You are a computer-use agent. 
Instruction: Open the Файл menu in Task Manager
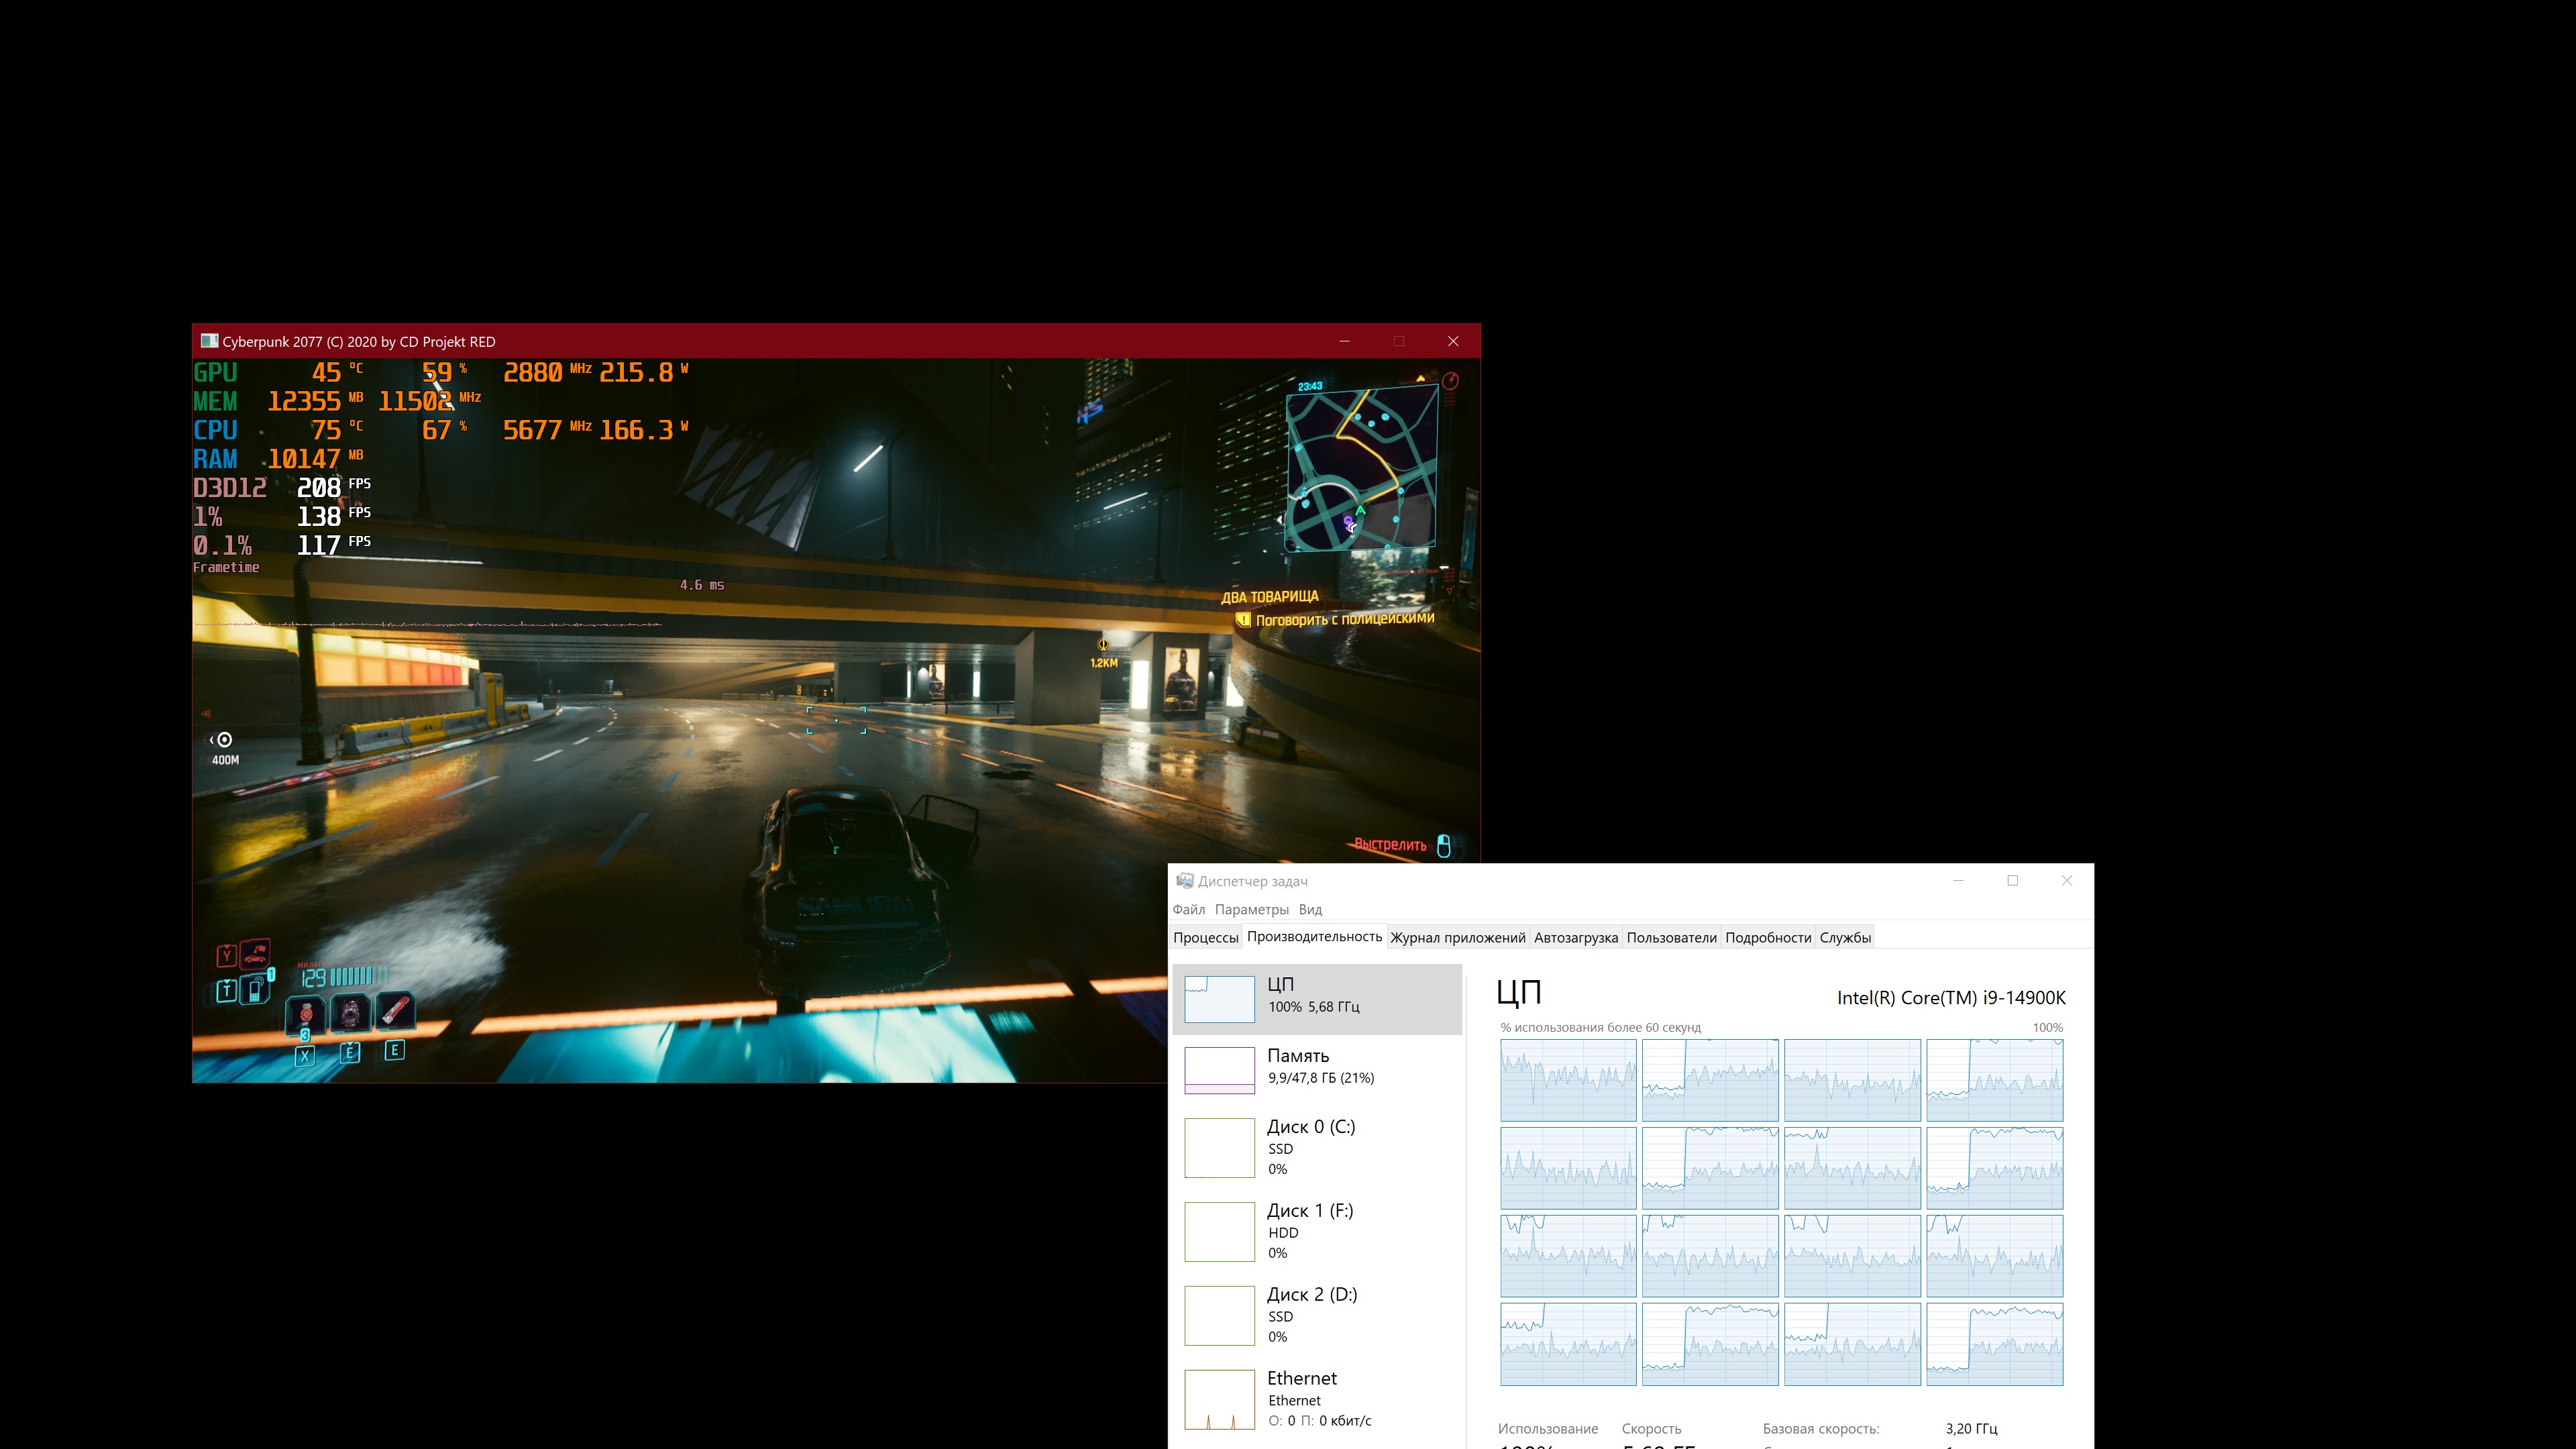pyautogui.click(x=1188, y=909)
